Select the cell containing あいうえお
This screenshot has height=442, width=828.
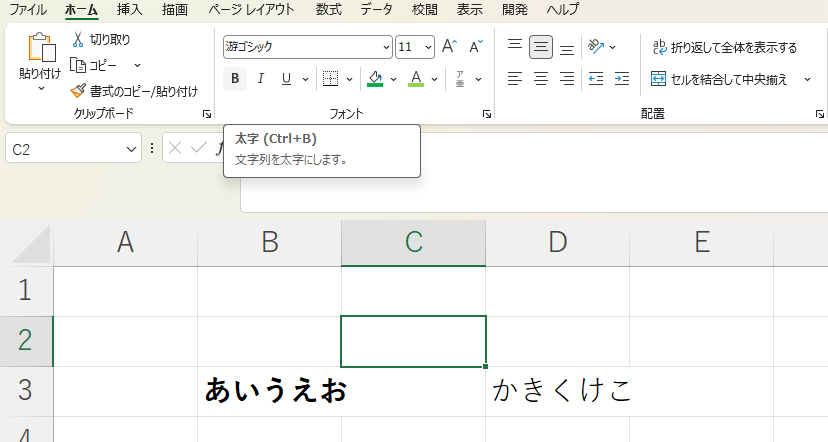(269, 391)
